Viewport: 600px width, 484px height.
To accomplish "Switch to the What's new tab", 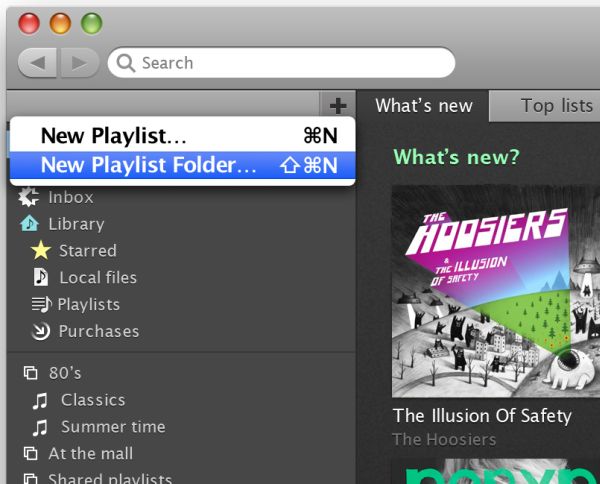I will [424, 106].
